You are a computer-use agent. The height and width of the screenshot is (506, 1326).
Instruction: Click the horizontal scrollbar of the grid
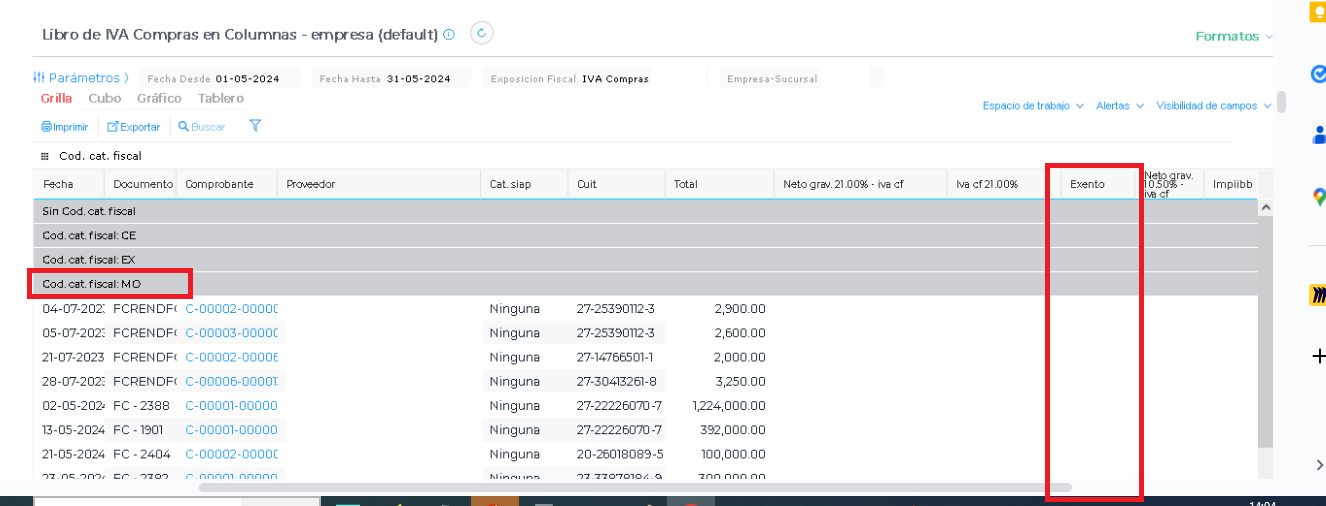pyautogui.click(x=635, y=488)
